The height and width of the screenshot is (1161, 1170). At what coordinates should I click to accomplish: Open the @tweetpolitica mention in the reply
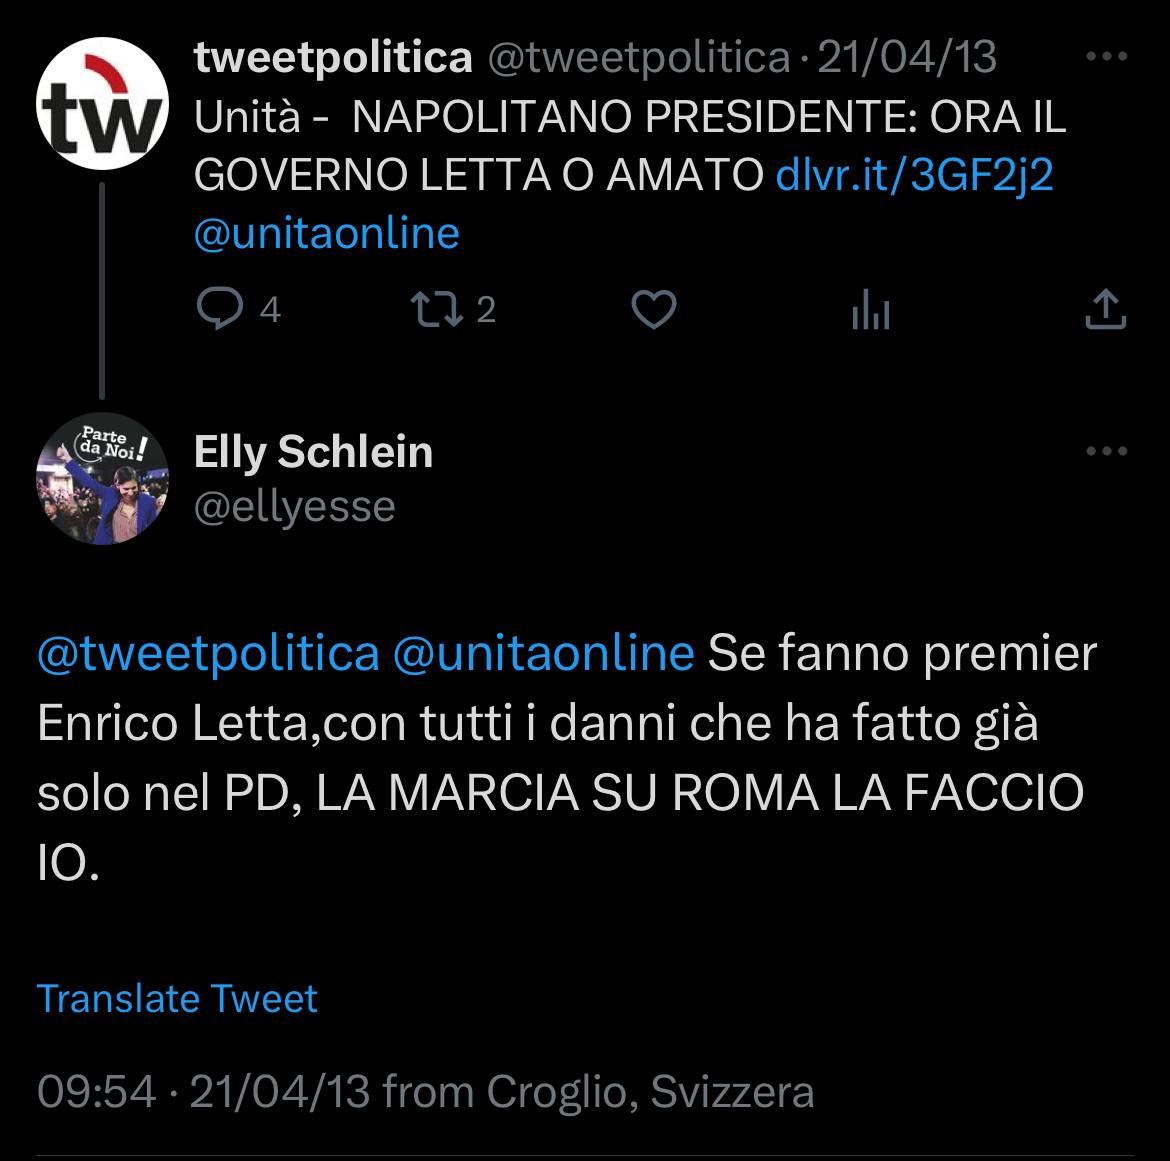(208, 654)
